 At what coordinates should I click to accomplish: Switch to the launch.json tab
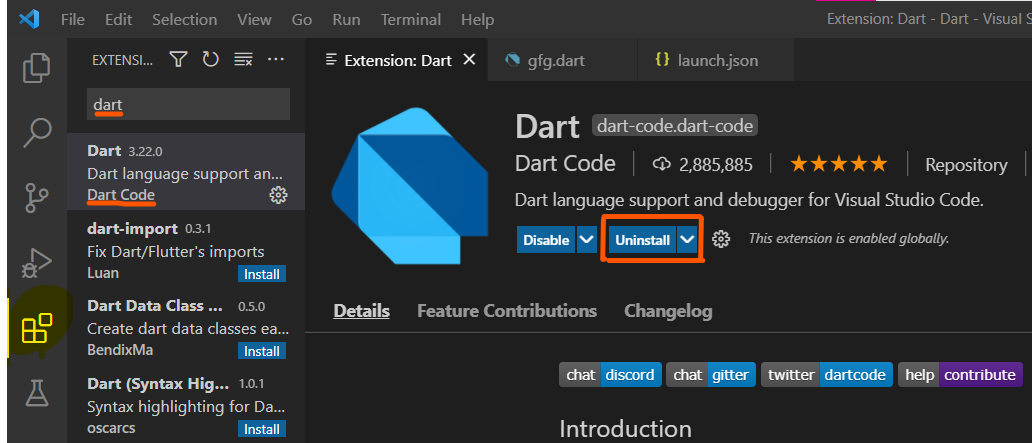point(715,61)
